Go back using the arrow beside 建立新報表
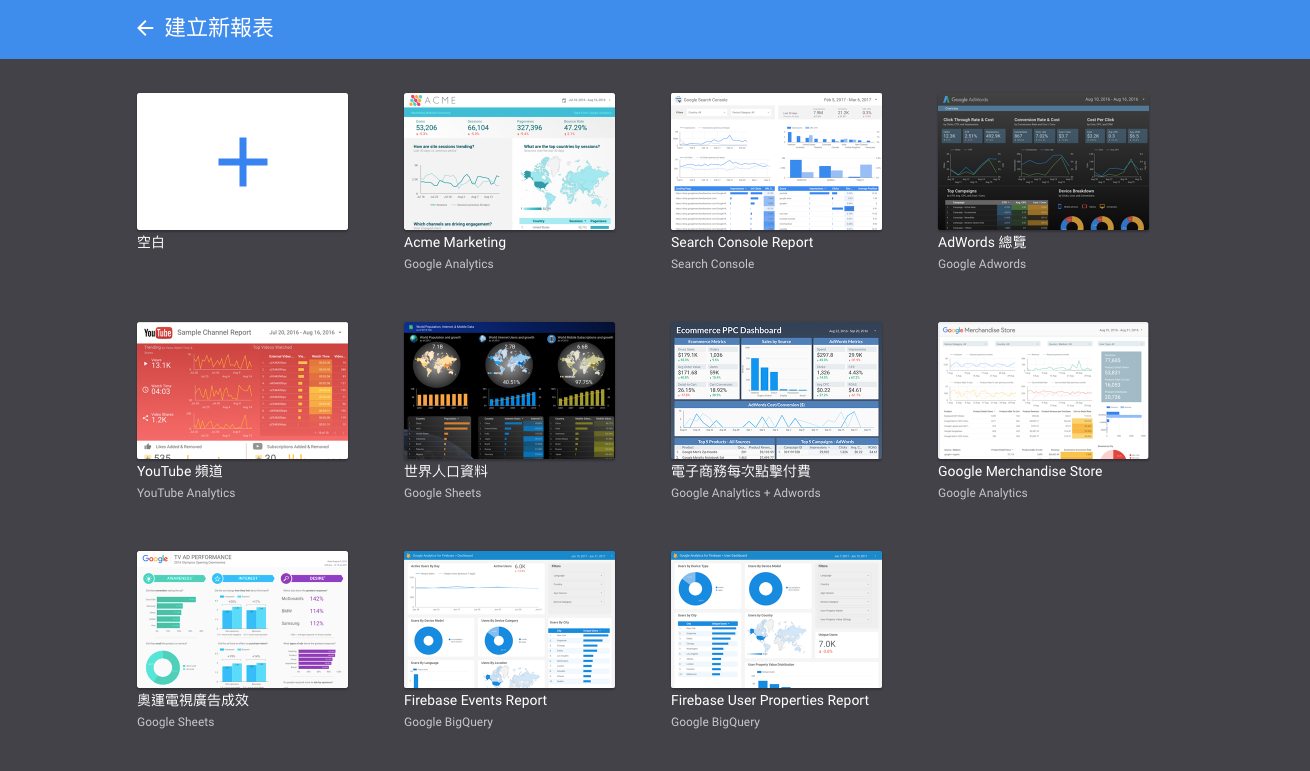Viewport: 1310px width, 771px height. click(x=145, y=28)
